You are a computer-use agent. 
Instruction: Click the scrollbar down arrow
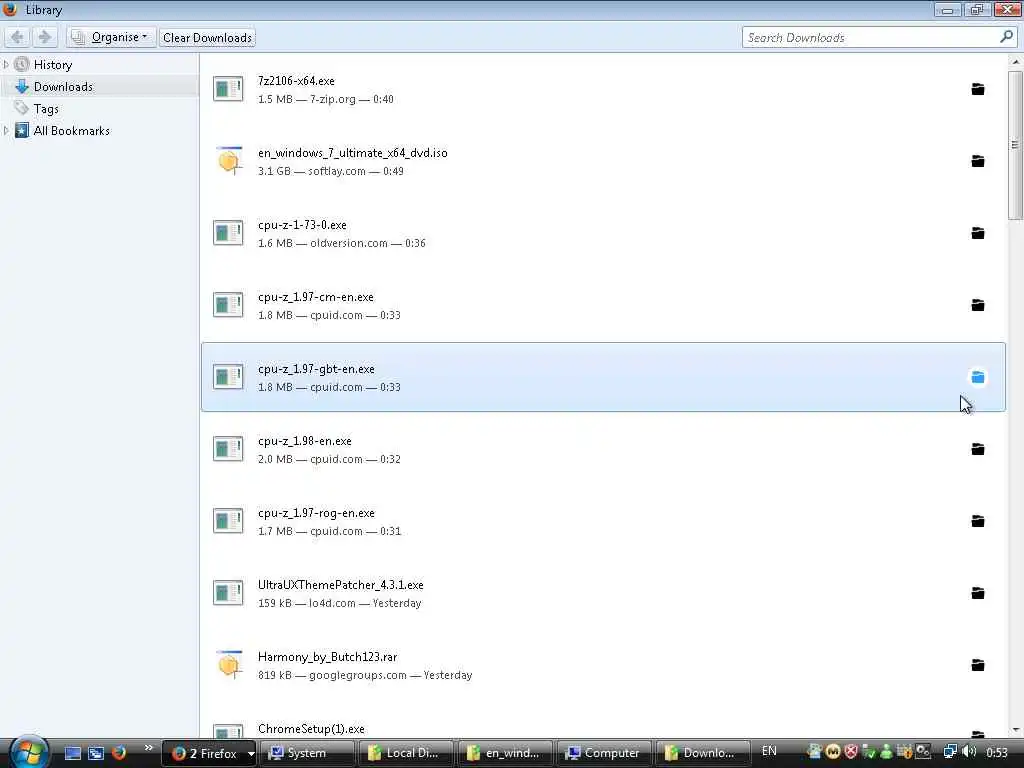(x=1015, y=731)
